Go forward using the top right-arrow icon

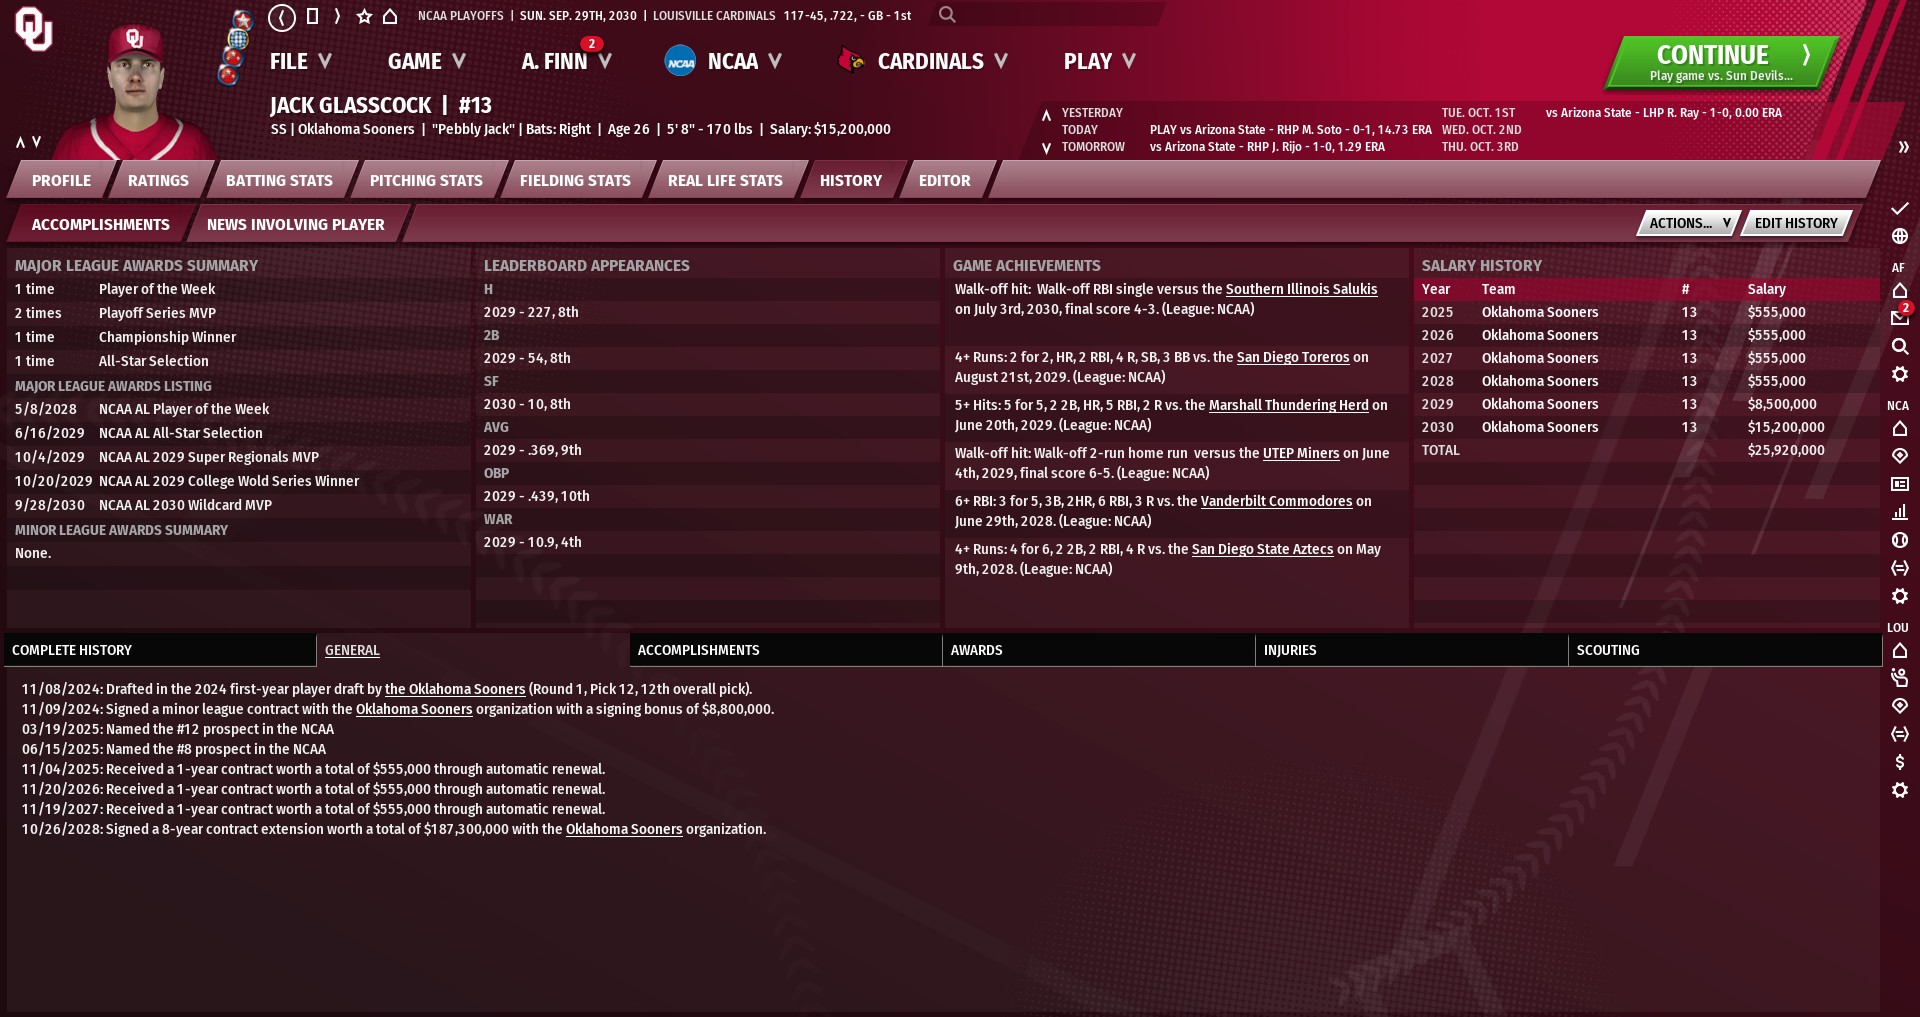(337, 16)
